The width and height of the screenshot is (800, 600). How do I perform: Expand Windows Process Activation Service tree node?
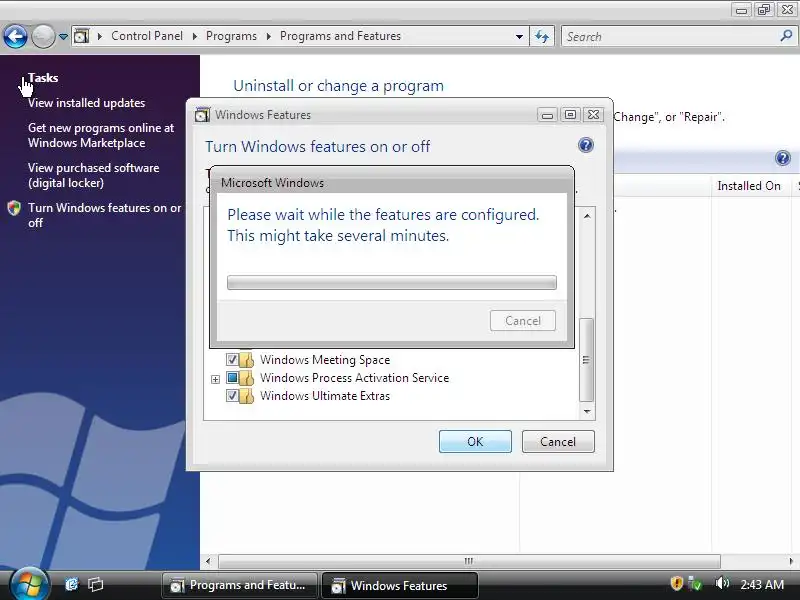[x=215, y=379]
